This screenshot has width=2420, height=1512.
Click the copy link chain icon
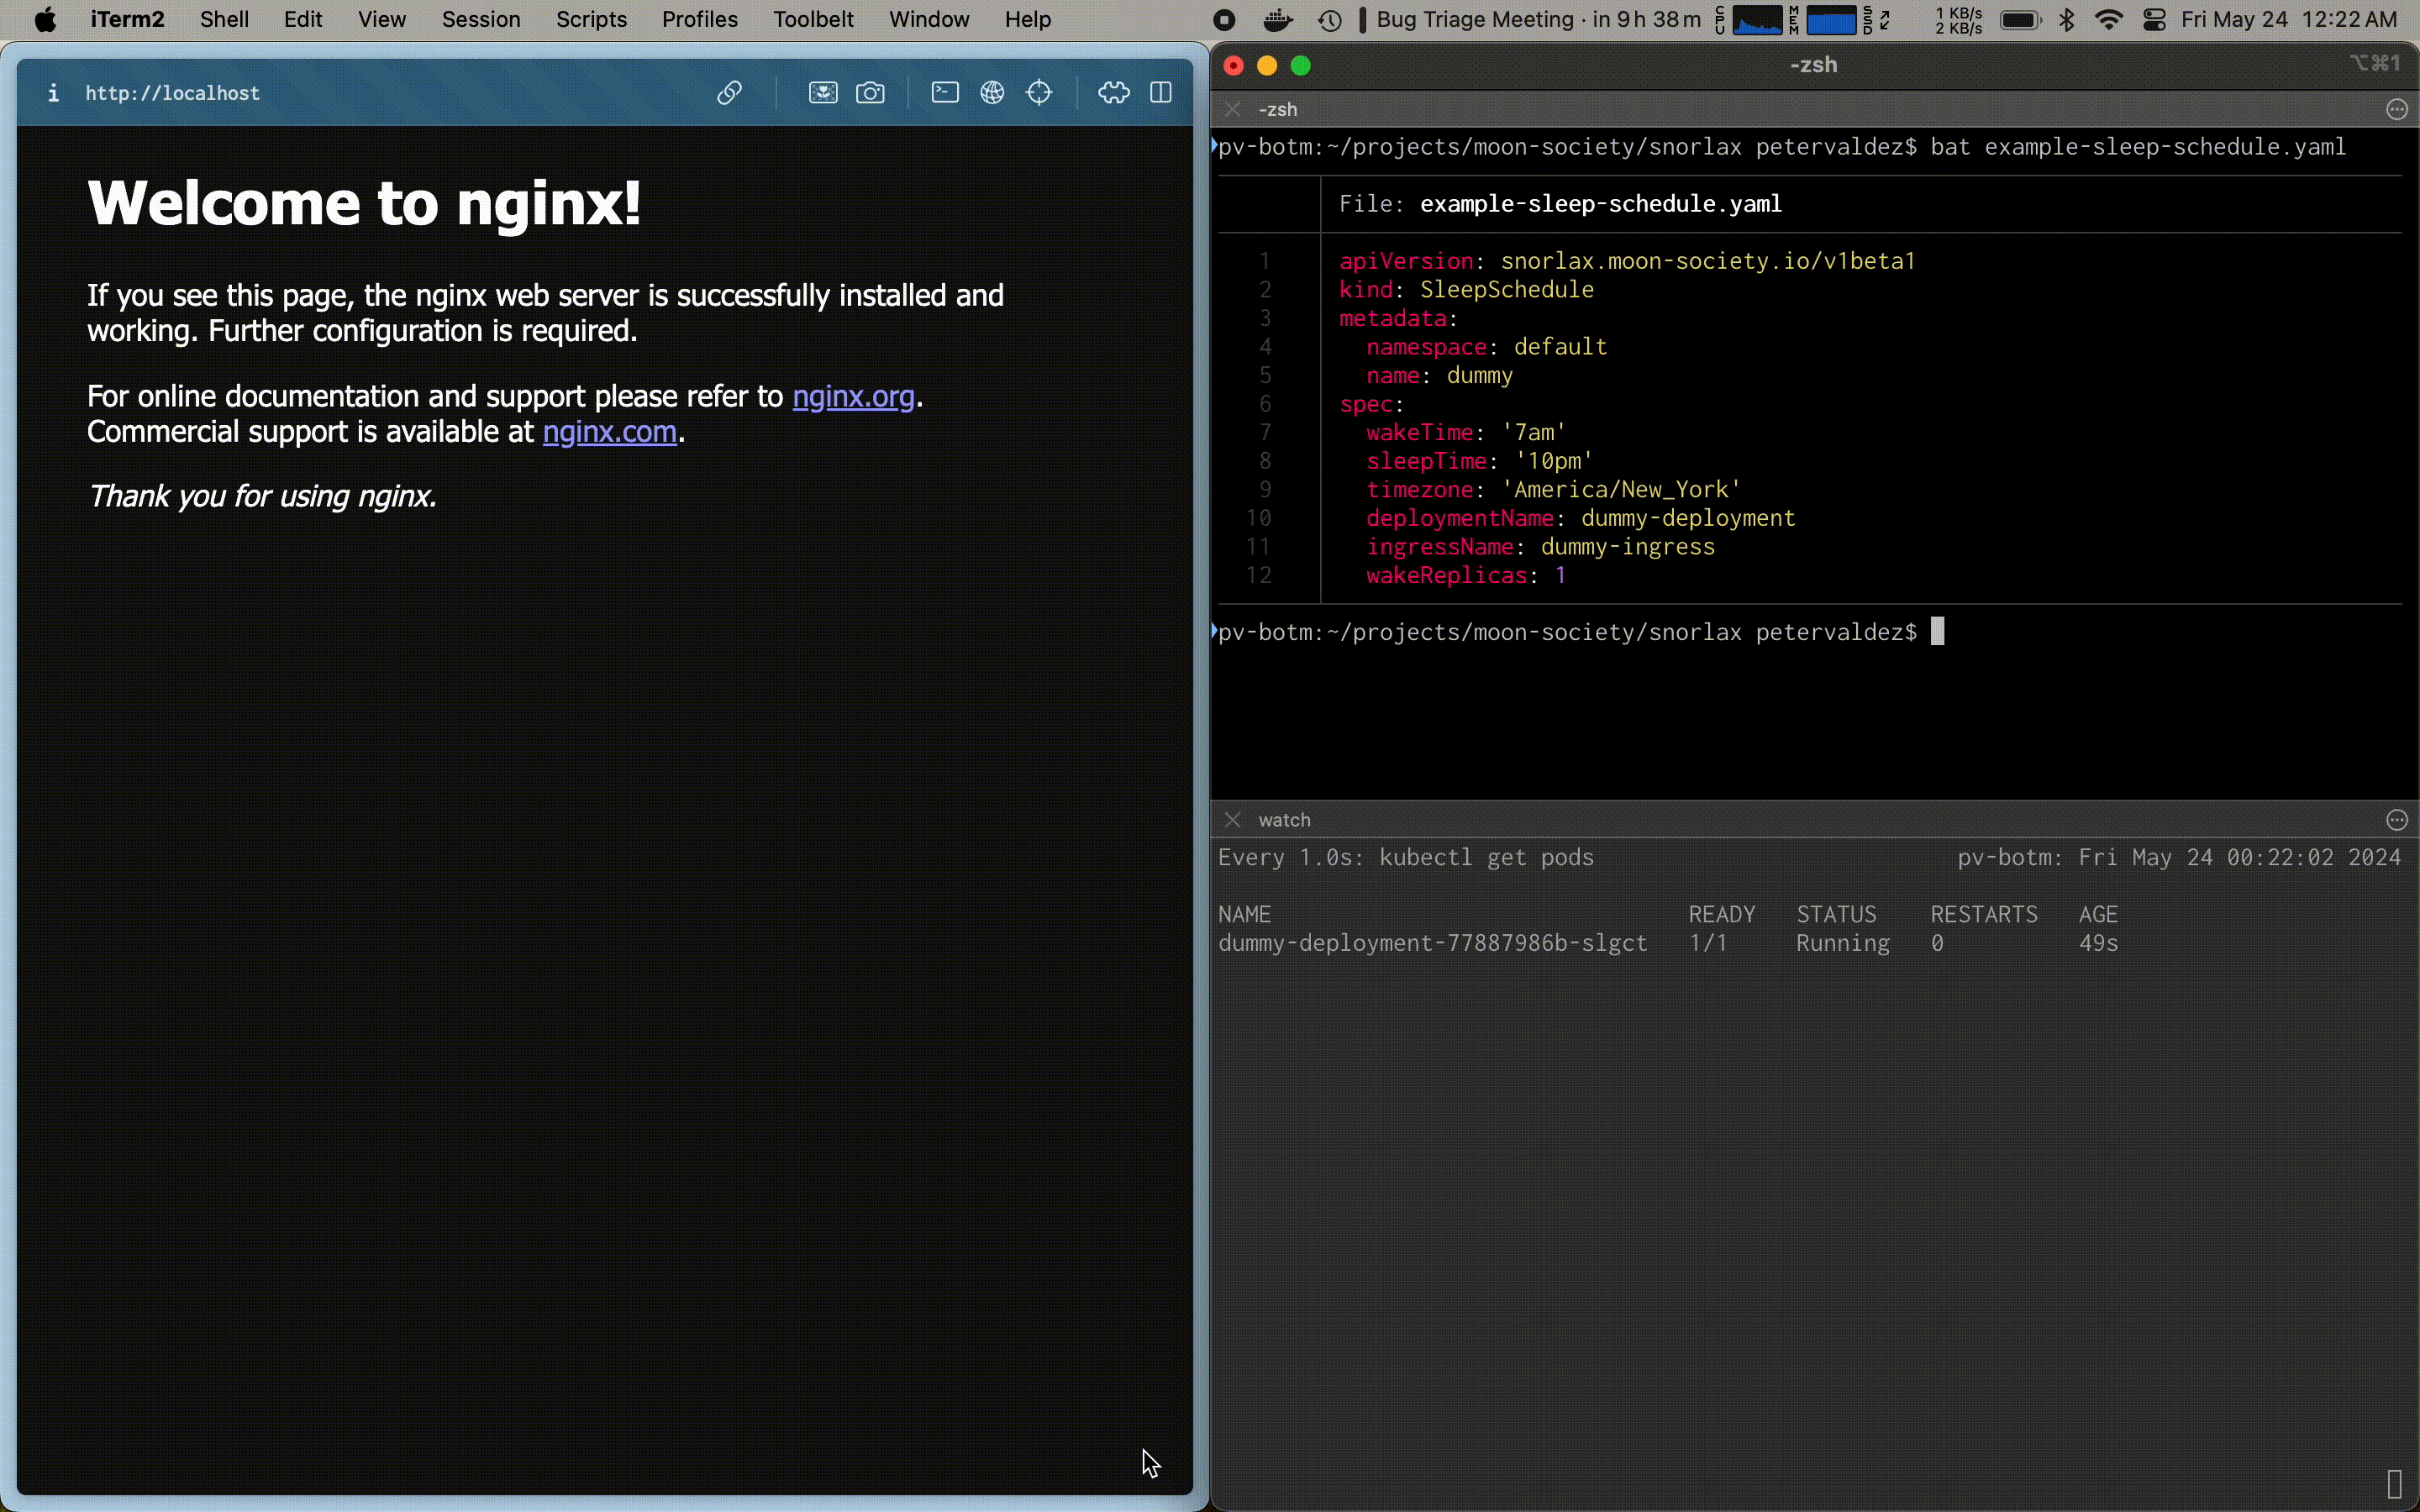[x=729, y=93]
